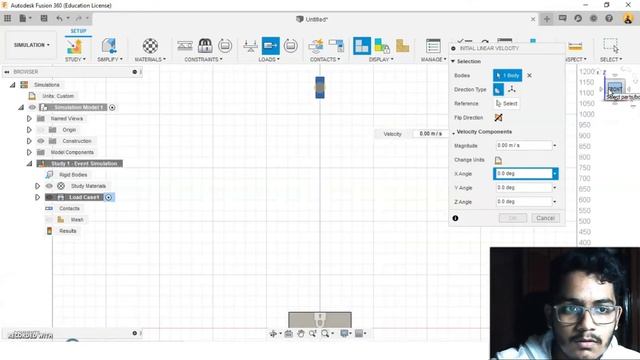640x360 pixels.
Task: Select the third Loads tool icon
Action: point(291,46)
